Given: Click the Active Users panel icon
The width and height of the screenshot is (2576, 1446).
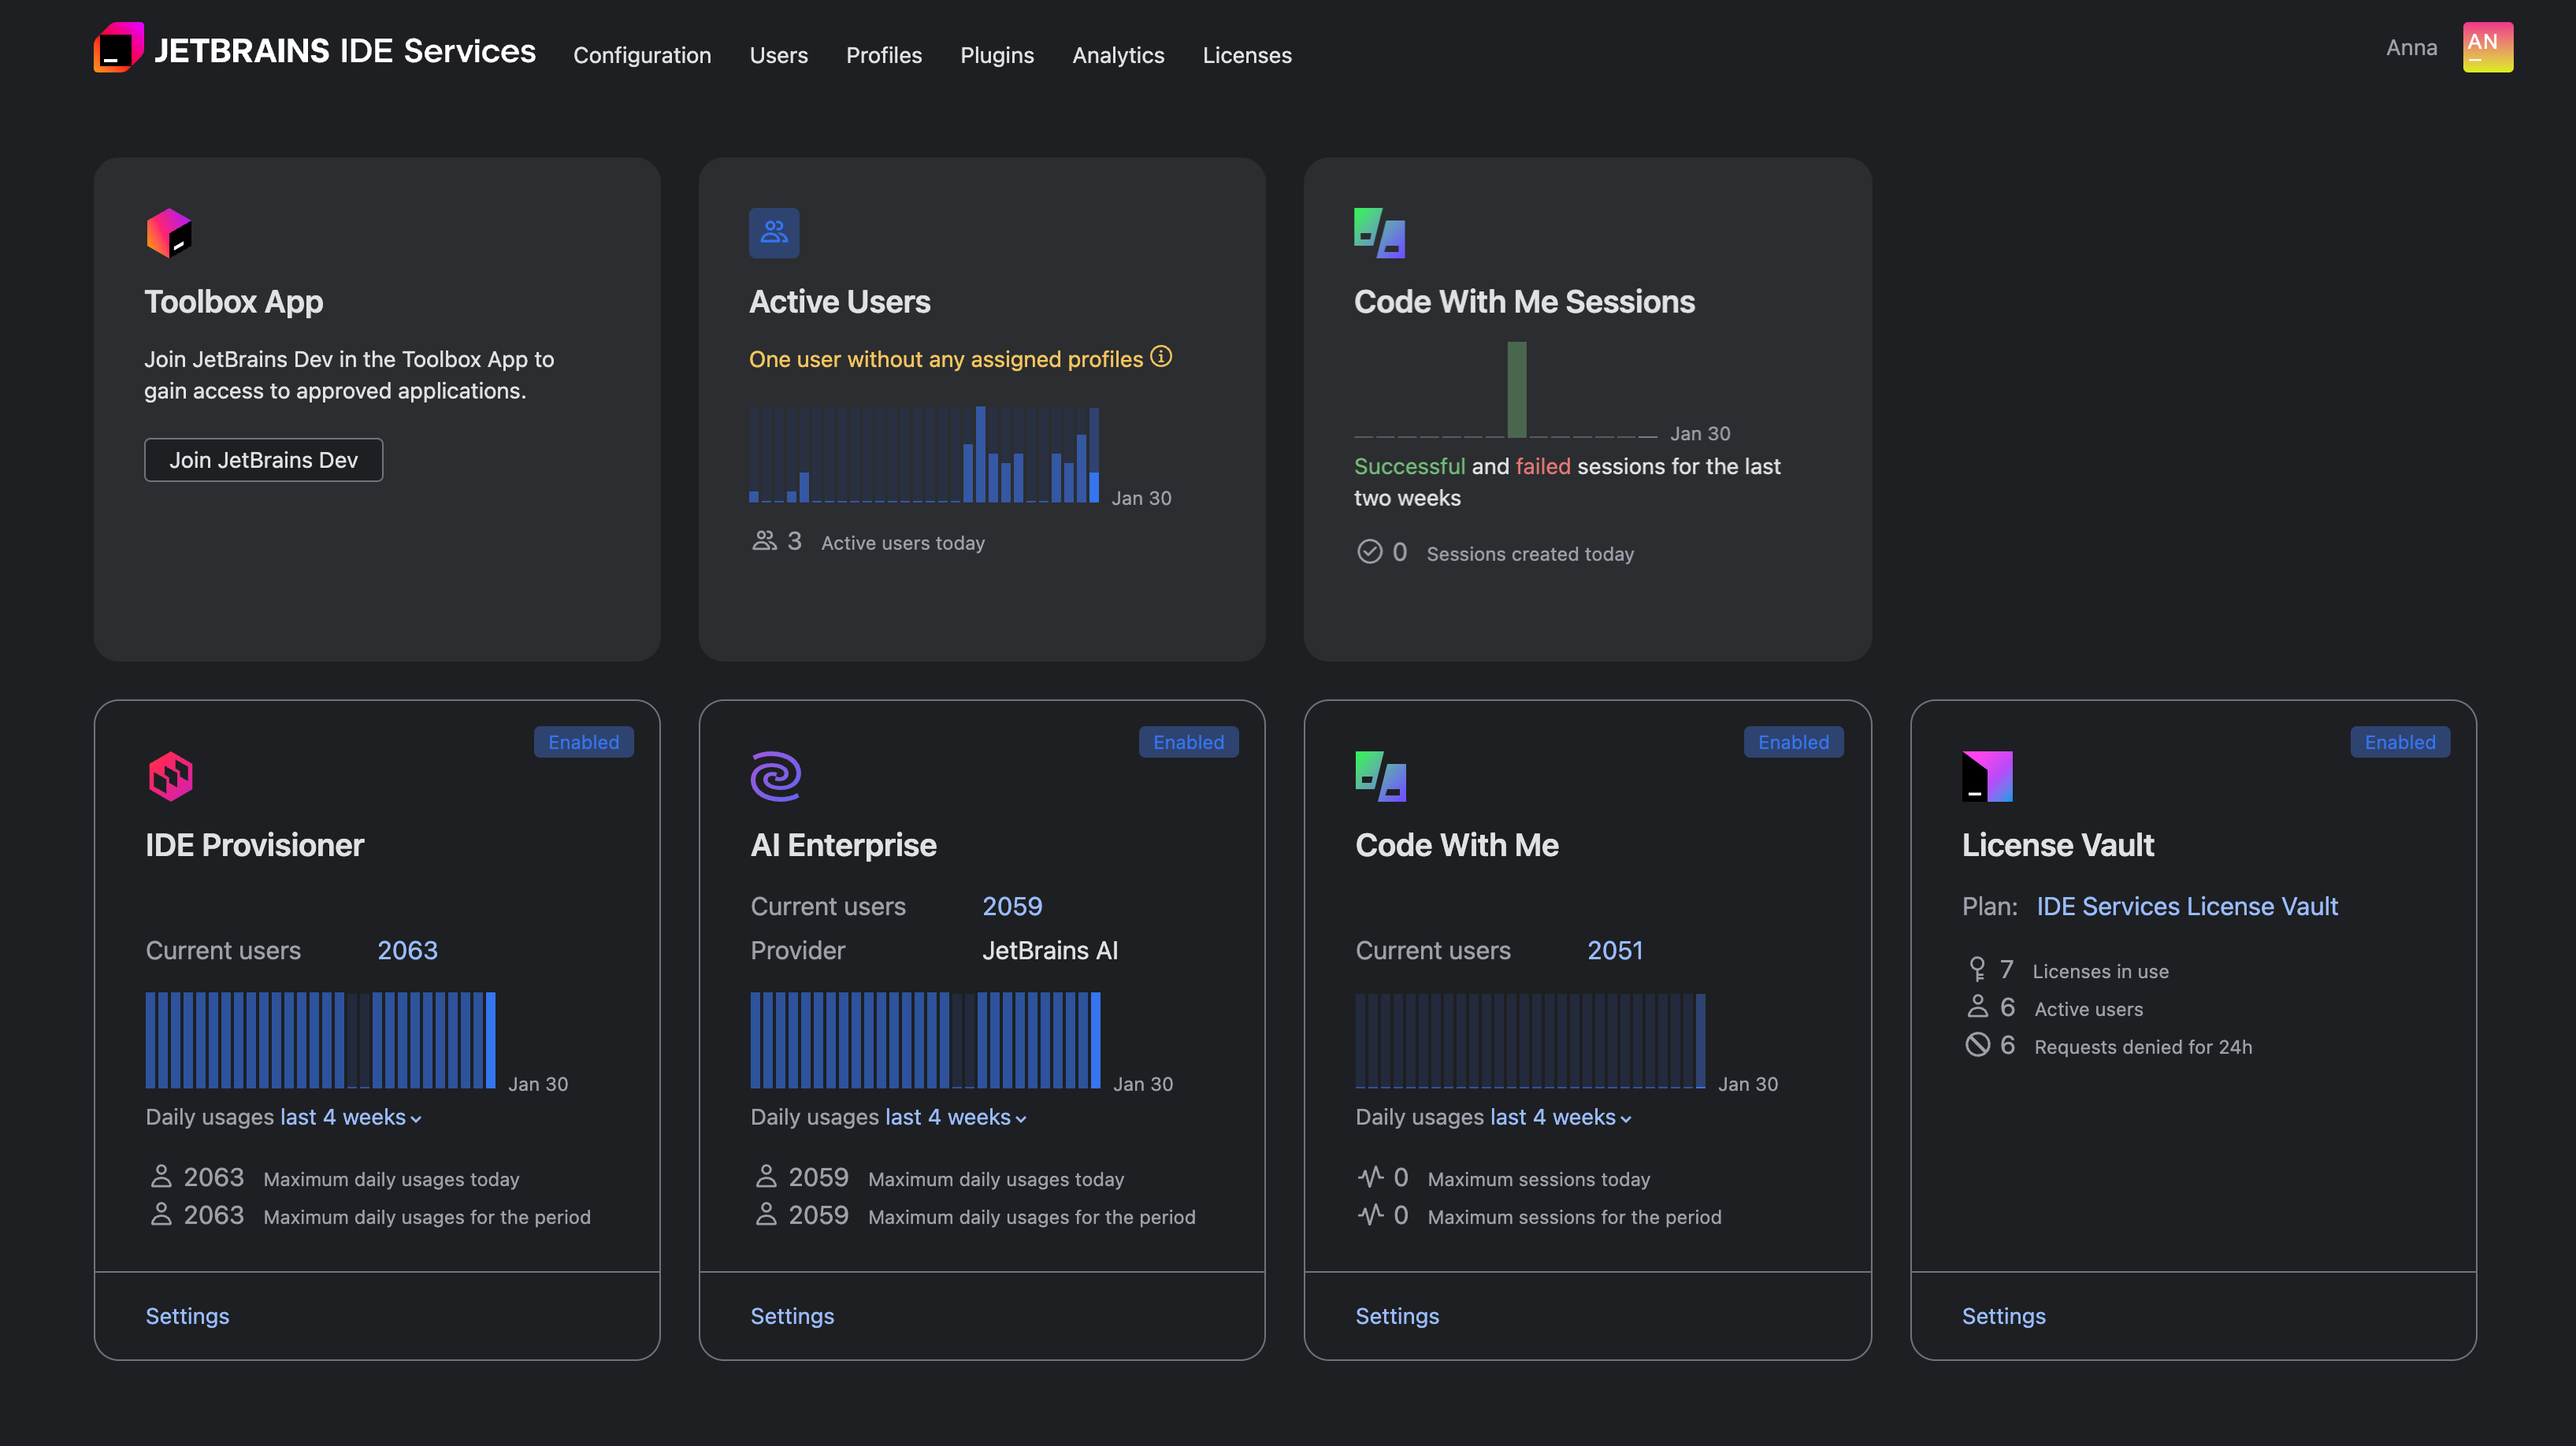Looking at the screenshot, I should (774, 232).
